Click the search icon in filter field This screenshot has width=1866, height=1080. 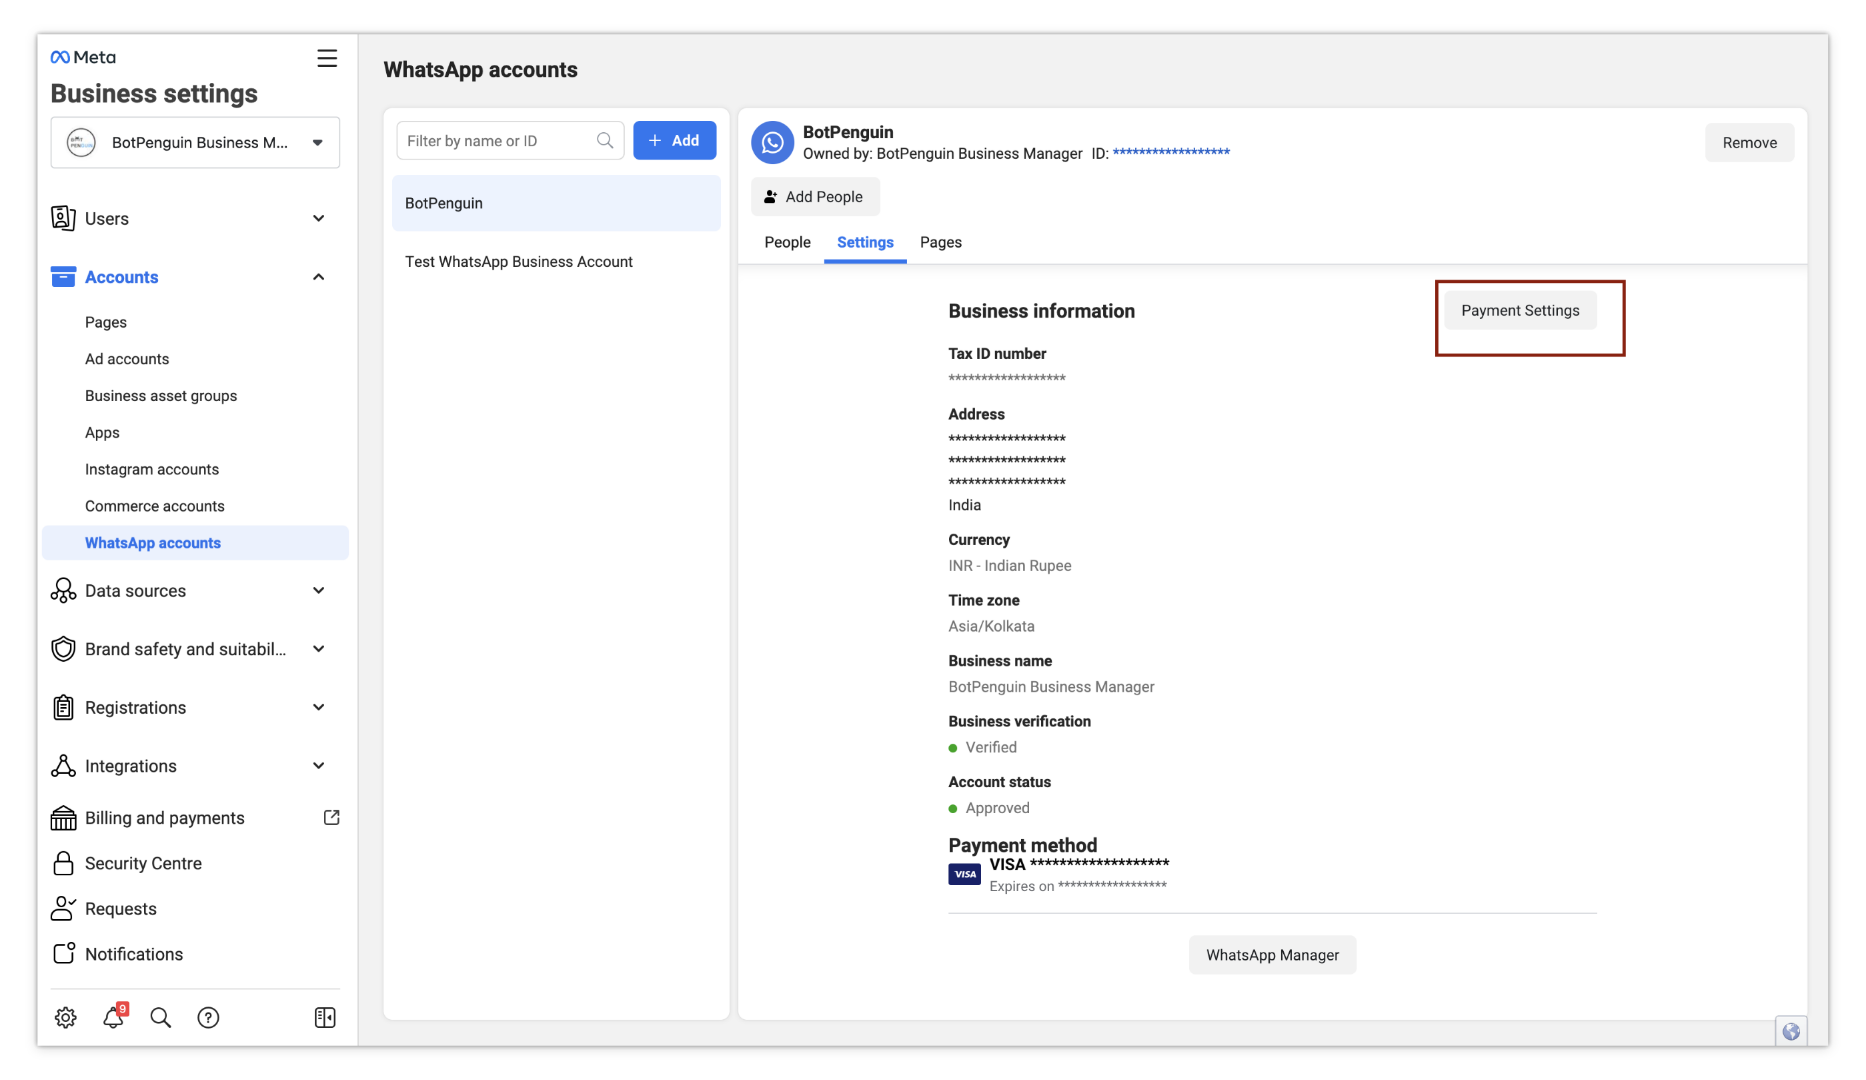605,141
